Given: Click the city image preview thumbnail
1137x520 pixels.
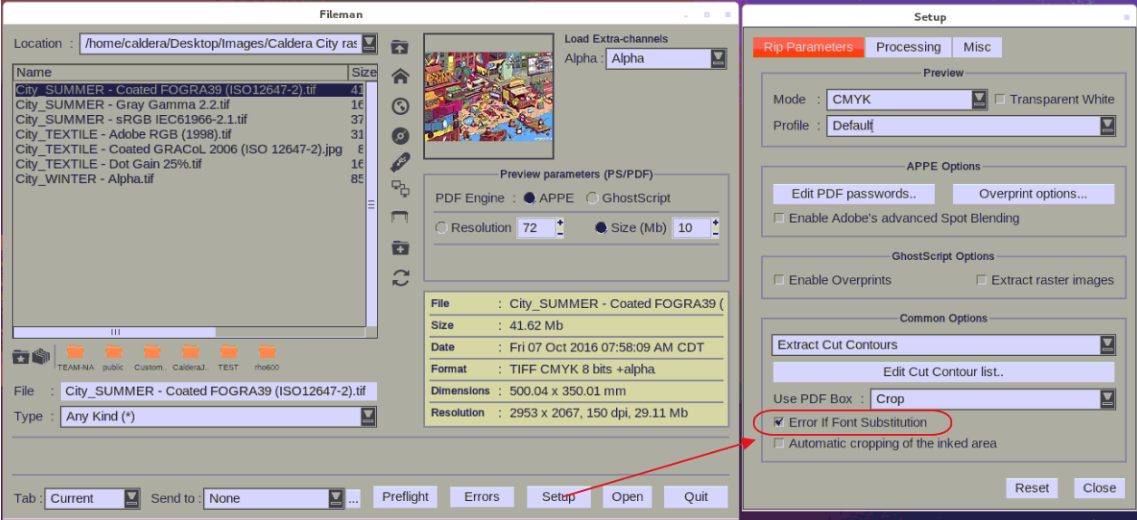Looking at the screenshot, I should 489,96.
